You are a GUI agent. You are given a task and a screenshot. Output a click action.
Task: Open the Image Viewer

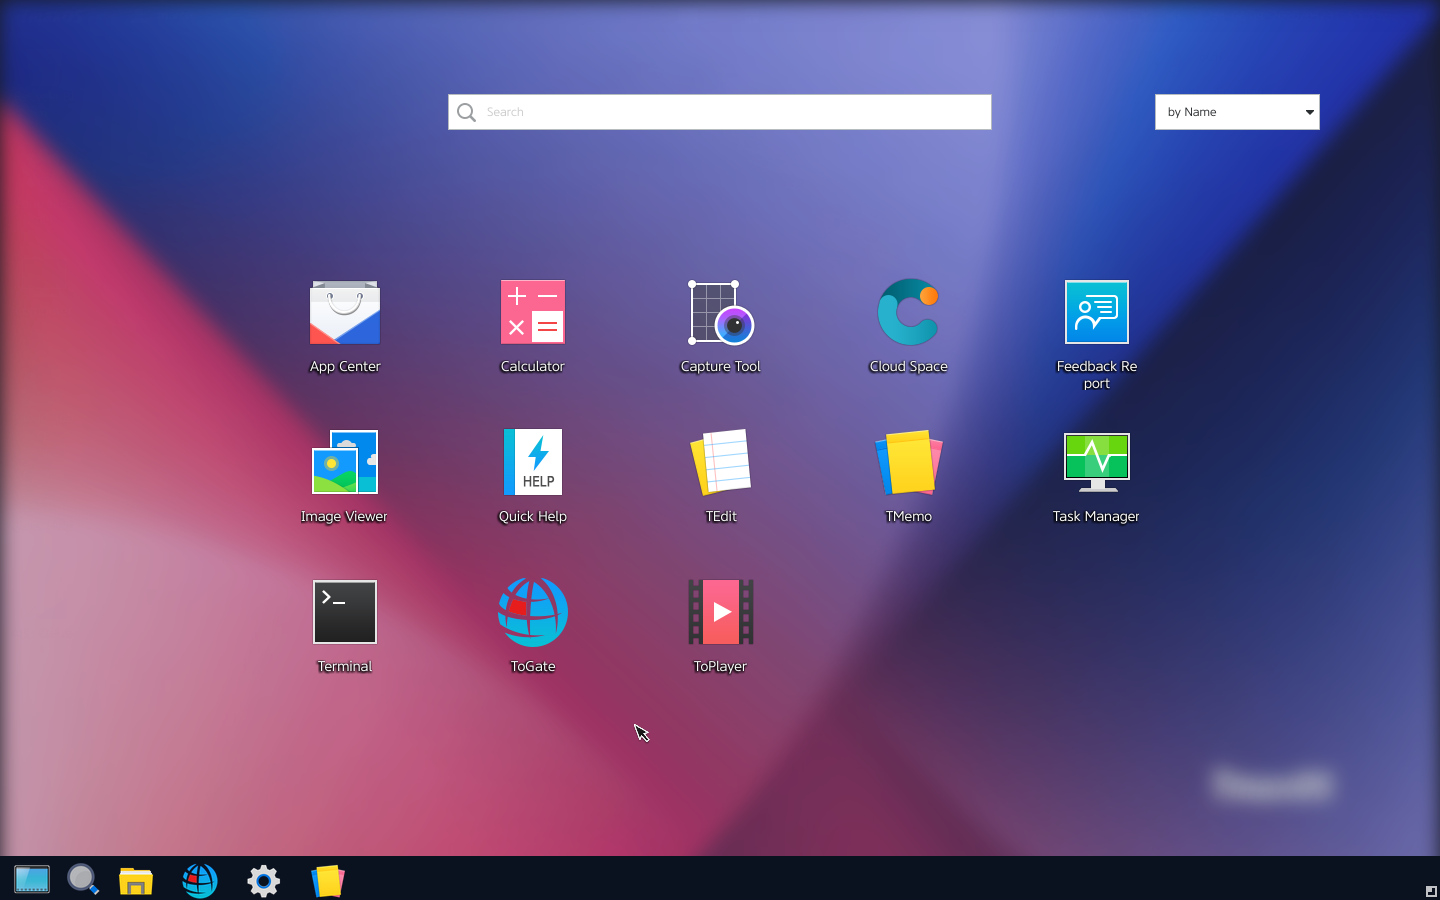[344, 462]
